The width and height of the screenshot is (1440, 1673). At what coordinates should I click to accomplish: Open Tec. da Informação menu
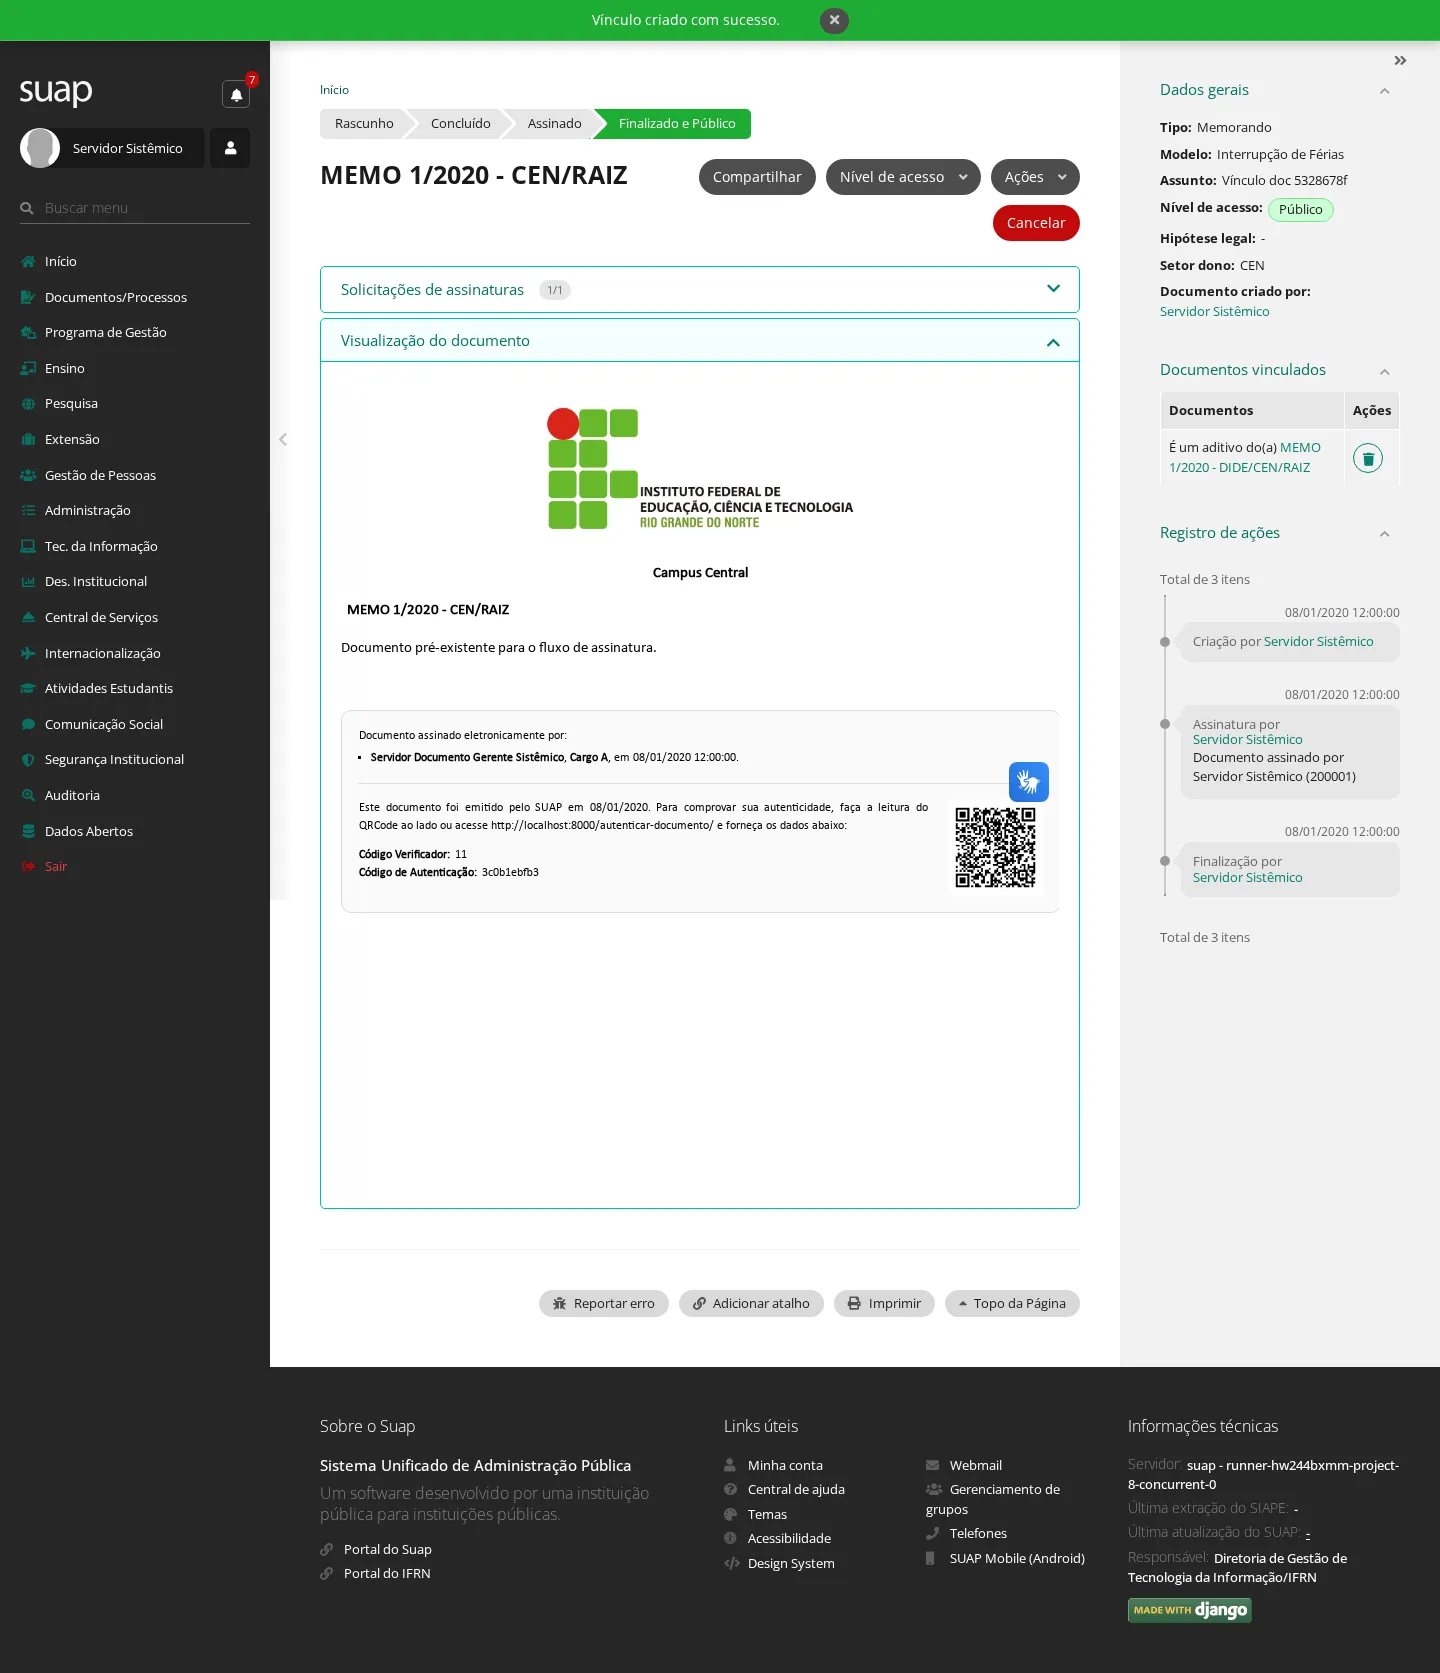tap(101, 546)
